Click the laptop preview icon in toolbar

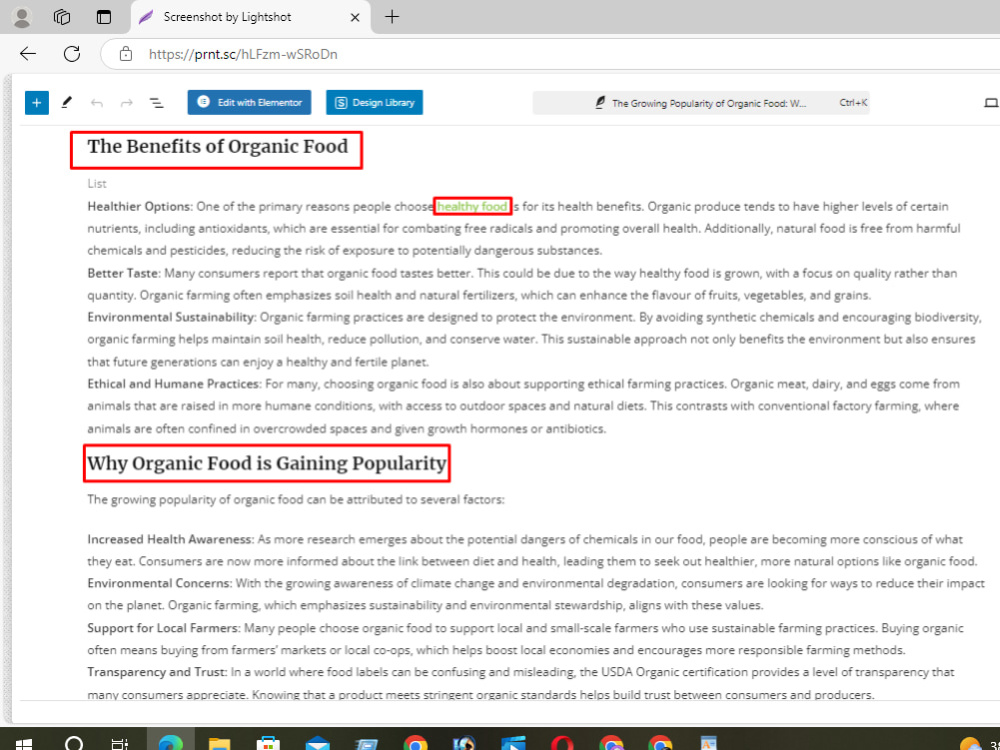click(990, 103)
